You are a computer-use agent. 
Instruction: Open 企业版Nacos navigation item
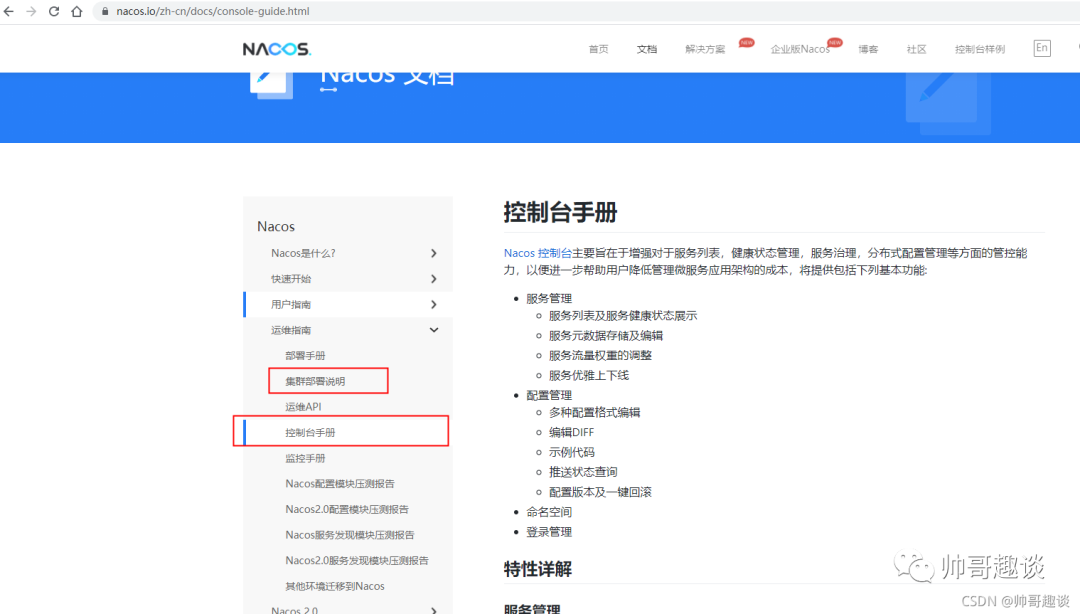pyautogui.click(x=800, y=49)
